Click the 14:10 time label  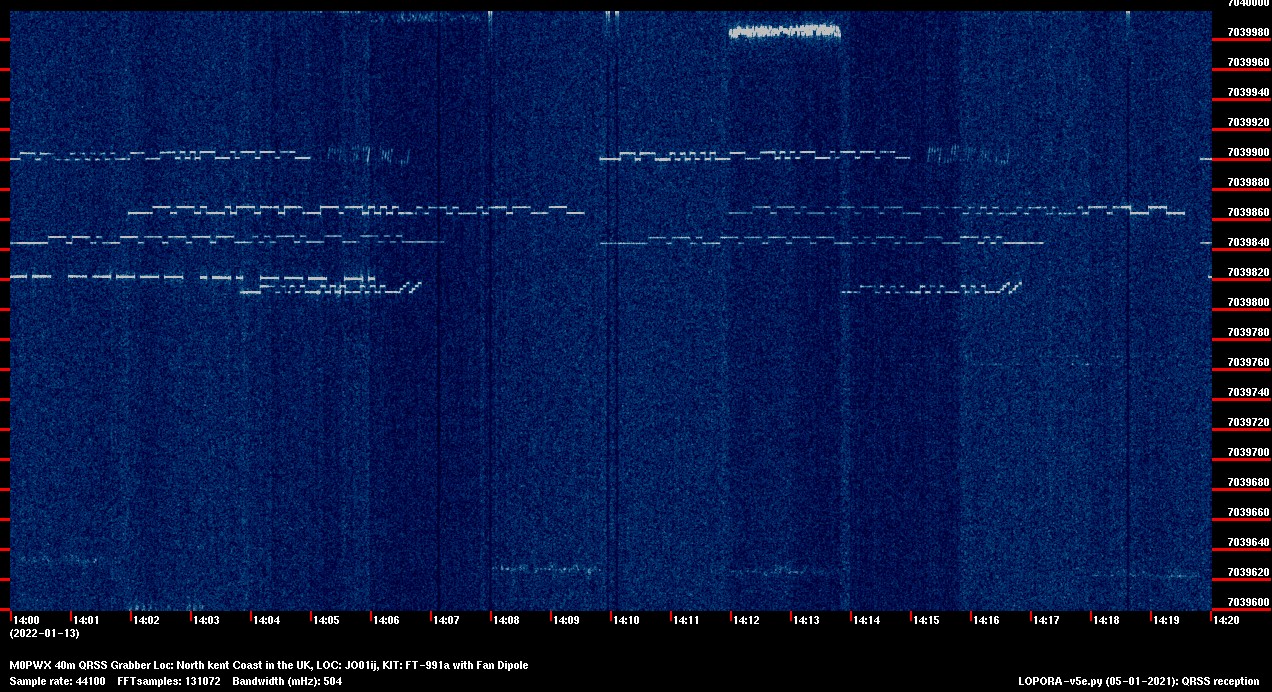626,621
